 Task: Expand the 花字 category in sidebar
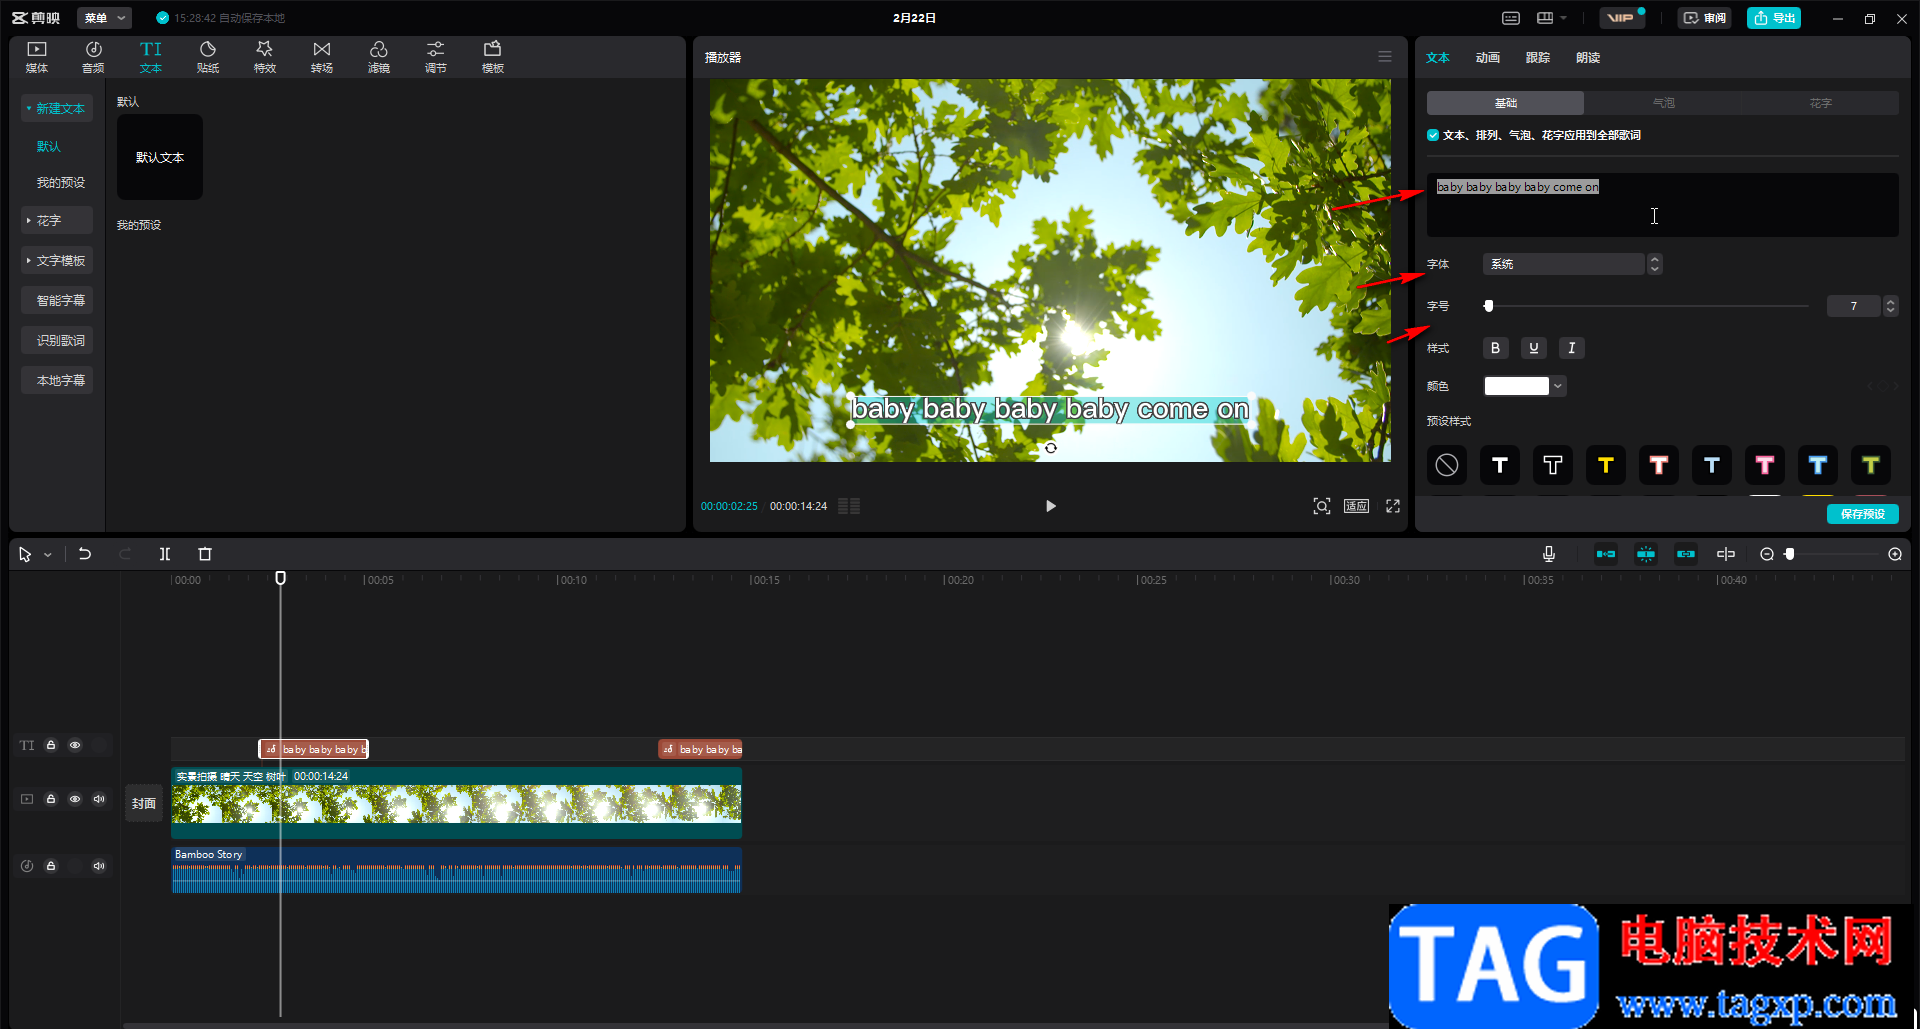click(57, 220)
